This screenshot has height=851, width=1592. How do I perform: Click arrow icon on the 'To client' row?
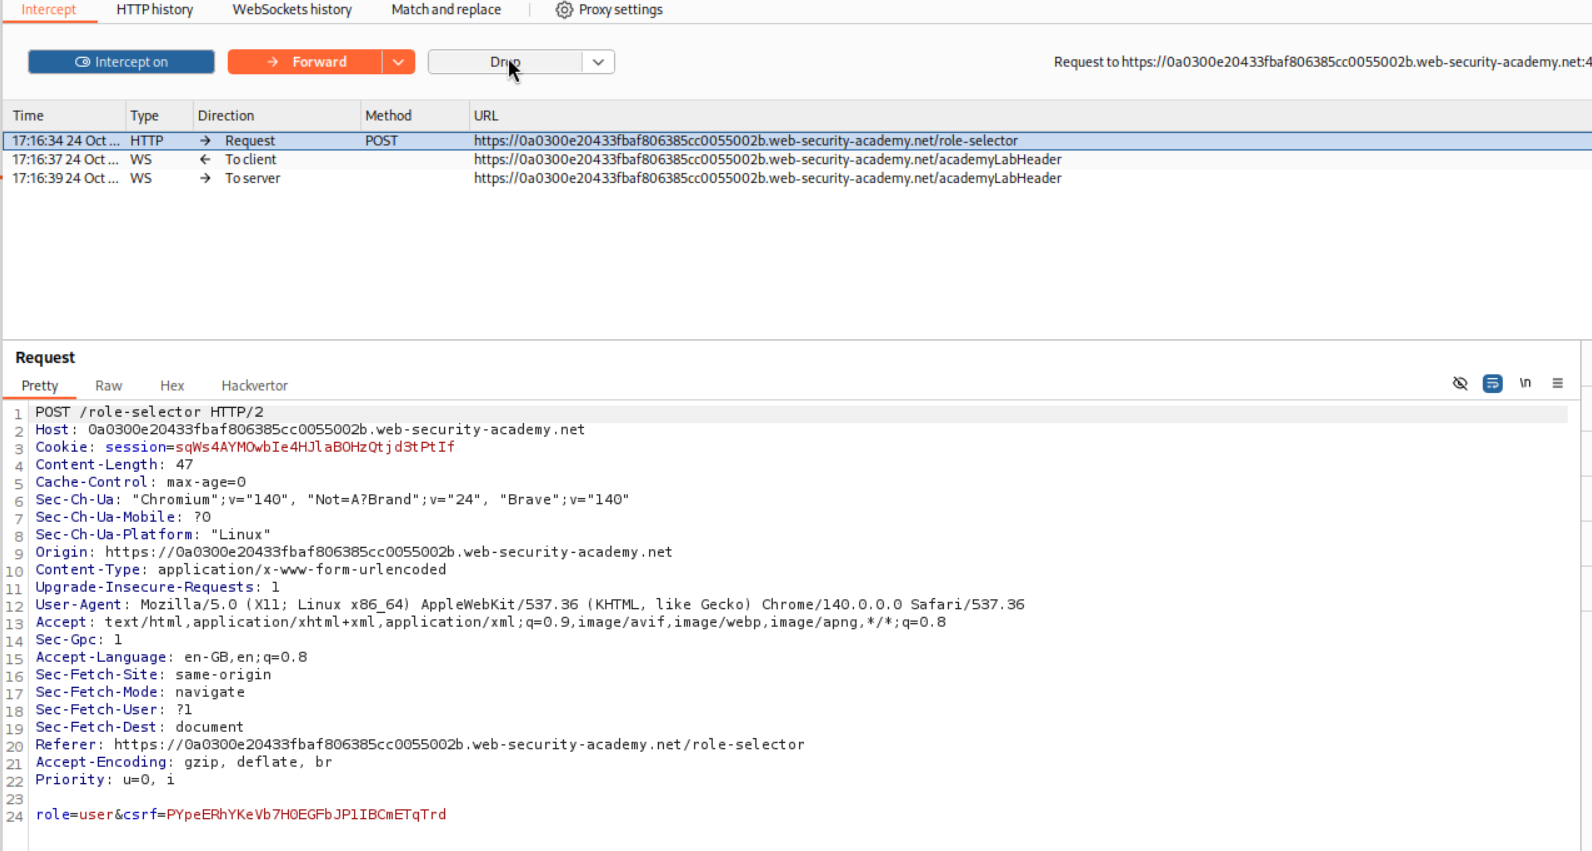205,160
